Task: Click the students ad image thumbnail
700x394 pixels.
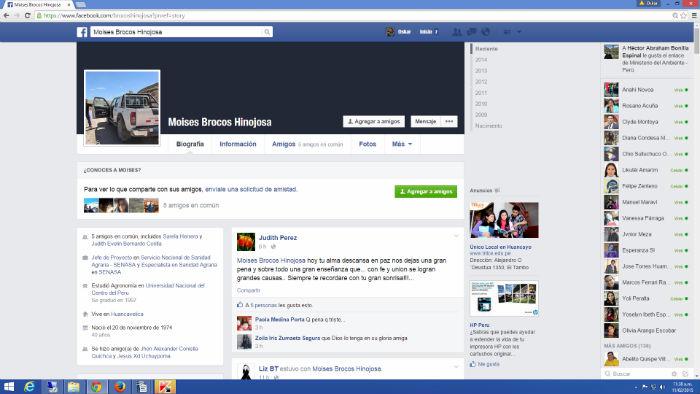Action: pos(504,220)
